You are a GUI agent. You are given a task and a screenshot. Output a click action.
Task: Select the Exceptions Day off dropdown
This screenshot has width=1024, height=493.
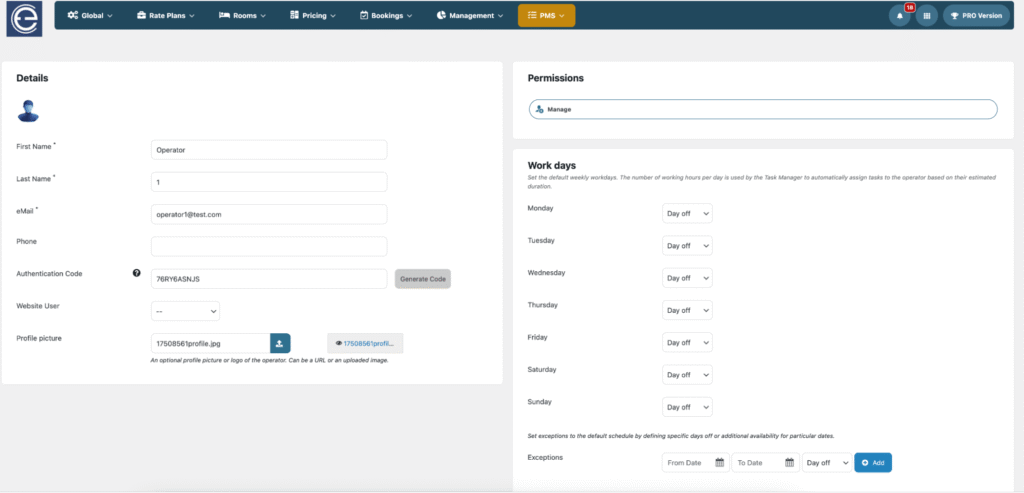tap(826, 463)
